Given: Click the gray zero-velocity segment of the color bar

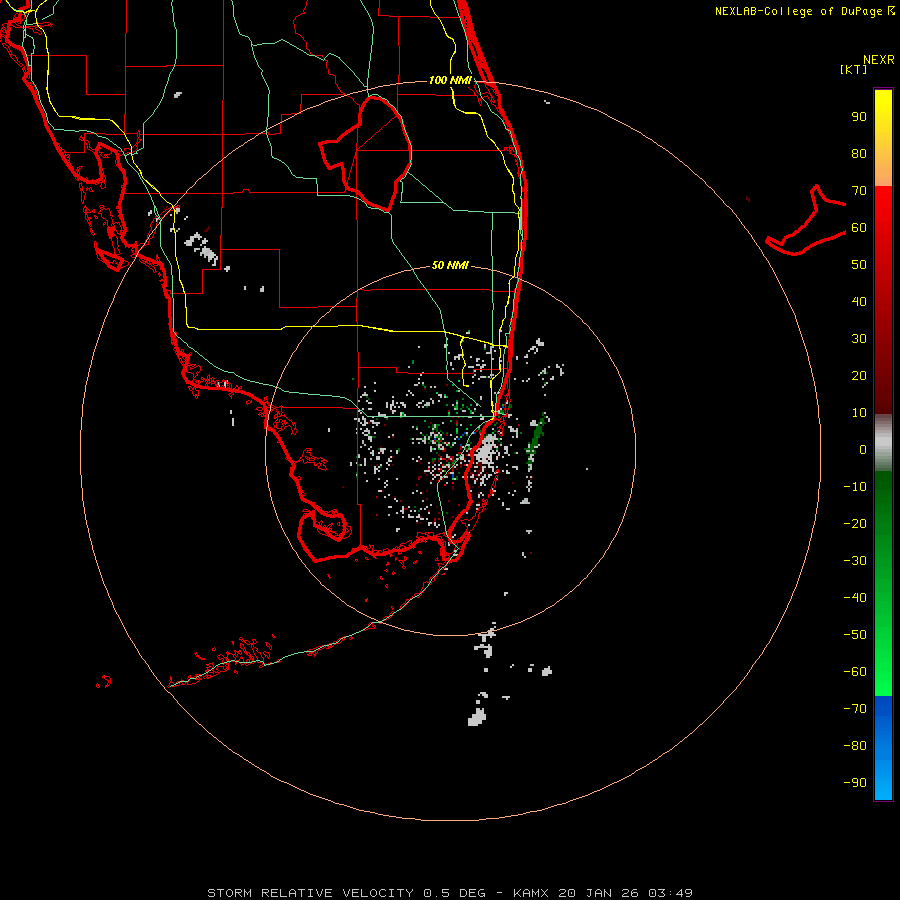Looking at the screenshot, I should click(883, 443).
